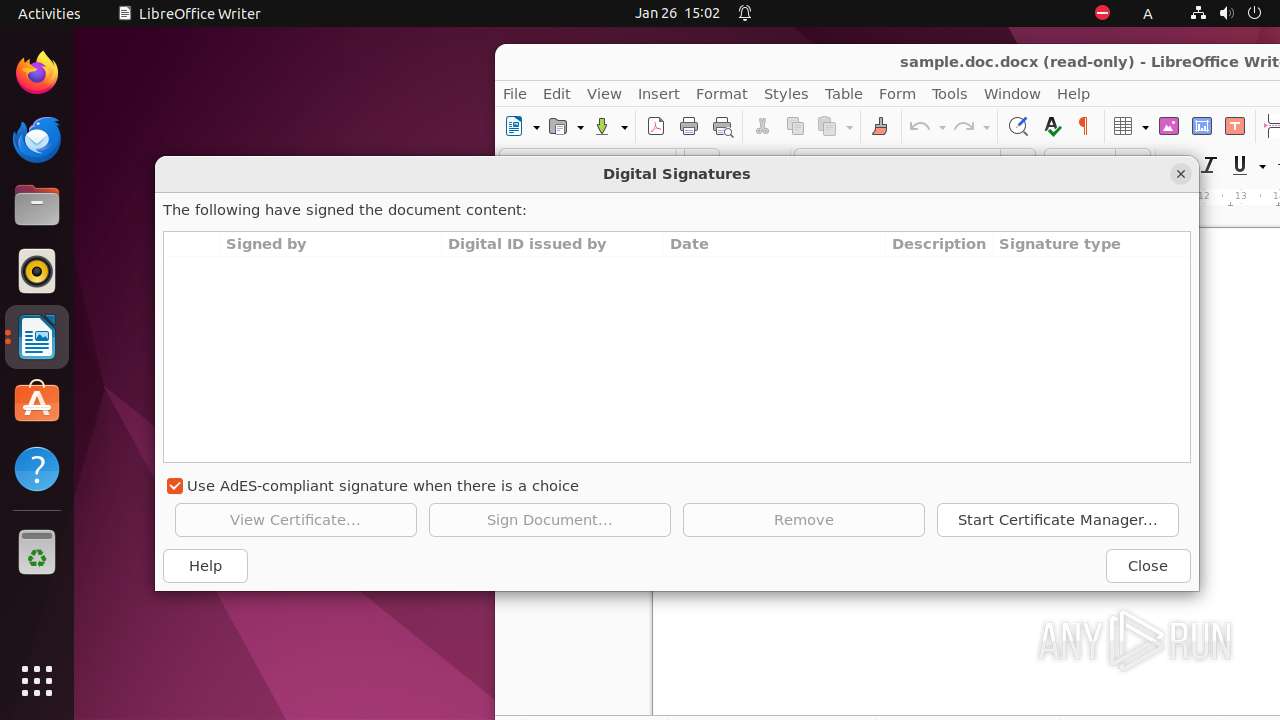Toggle Italic formatting button

(x=1209, y=165)
